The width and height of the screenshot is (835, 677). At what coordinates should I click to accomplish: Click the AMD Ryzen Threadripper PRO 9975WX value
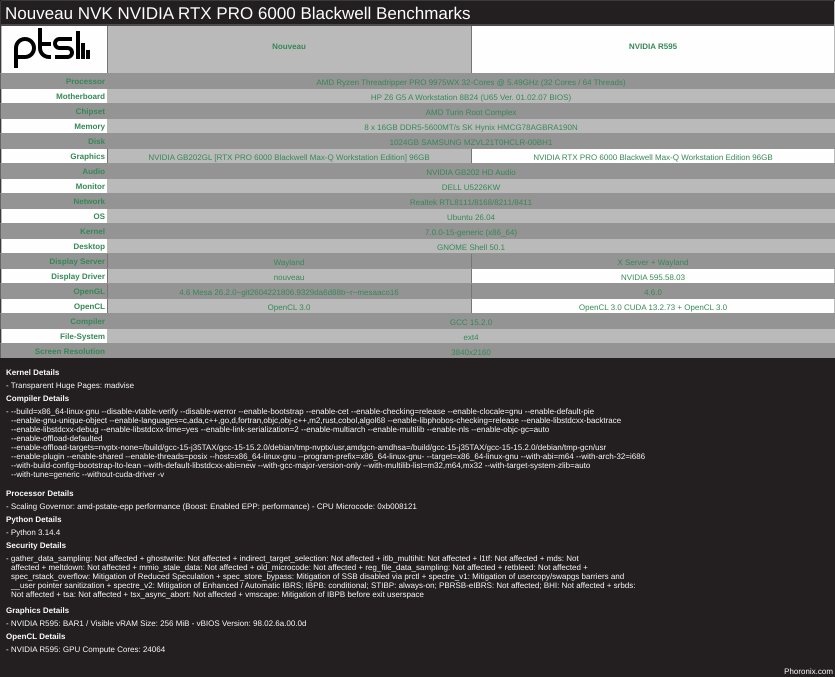click(471, 82)
